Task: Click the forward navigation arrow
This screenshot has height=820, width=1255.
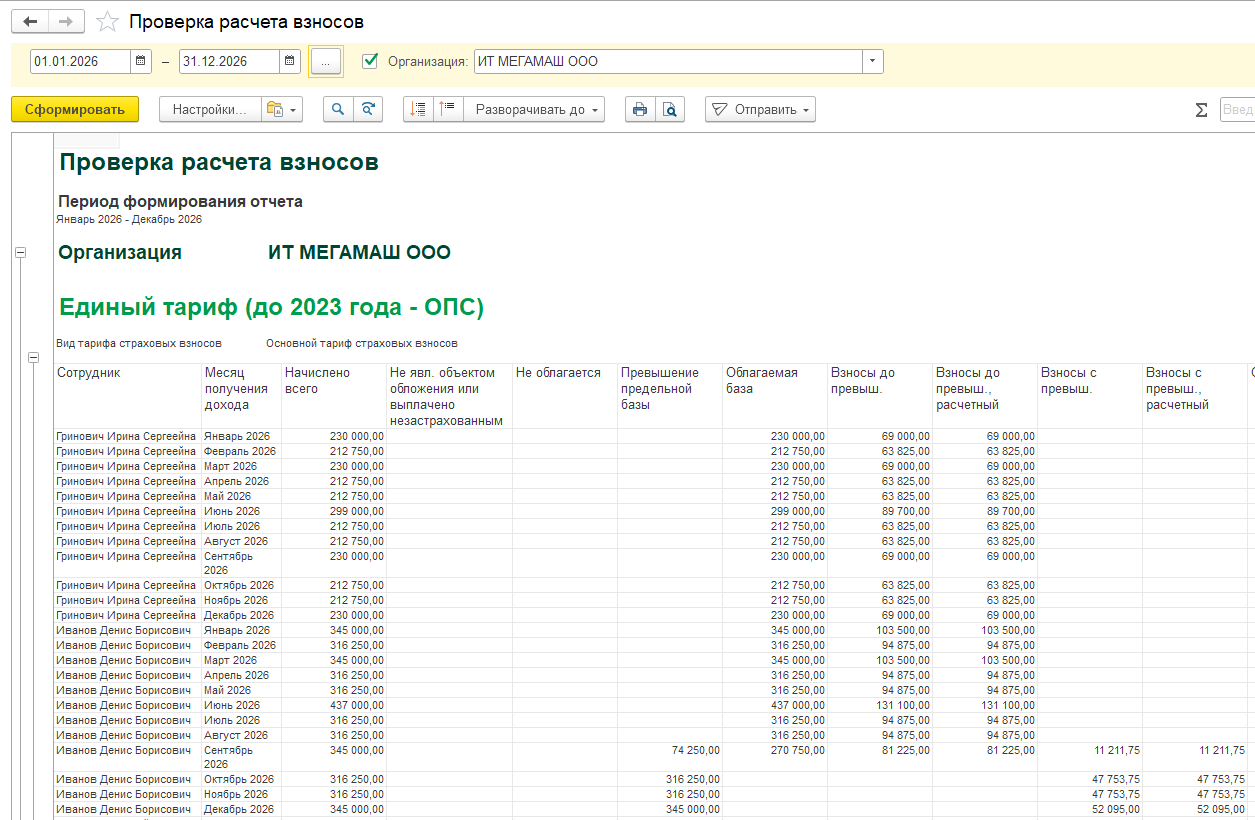Action: 66,22
